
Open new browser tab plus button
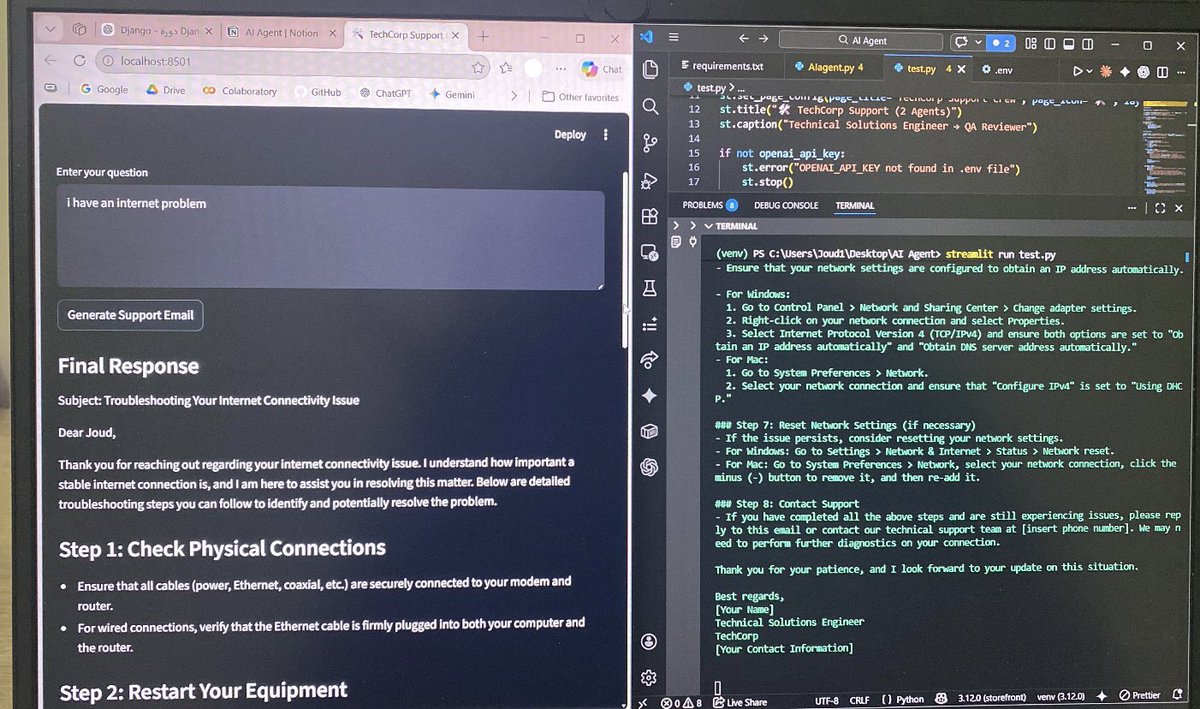pyautogui.click(x=483, y=35)
